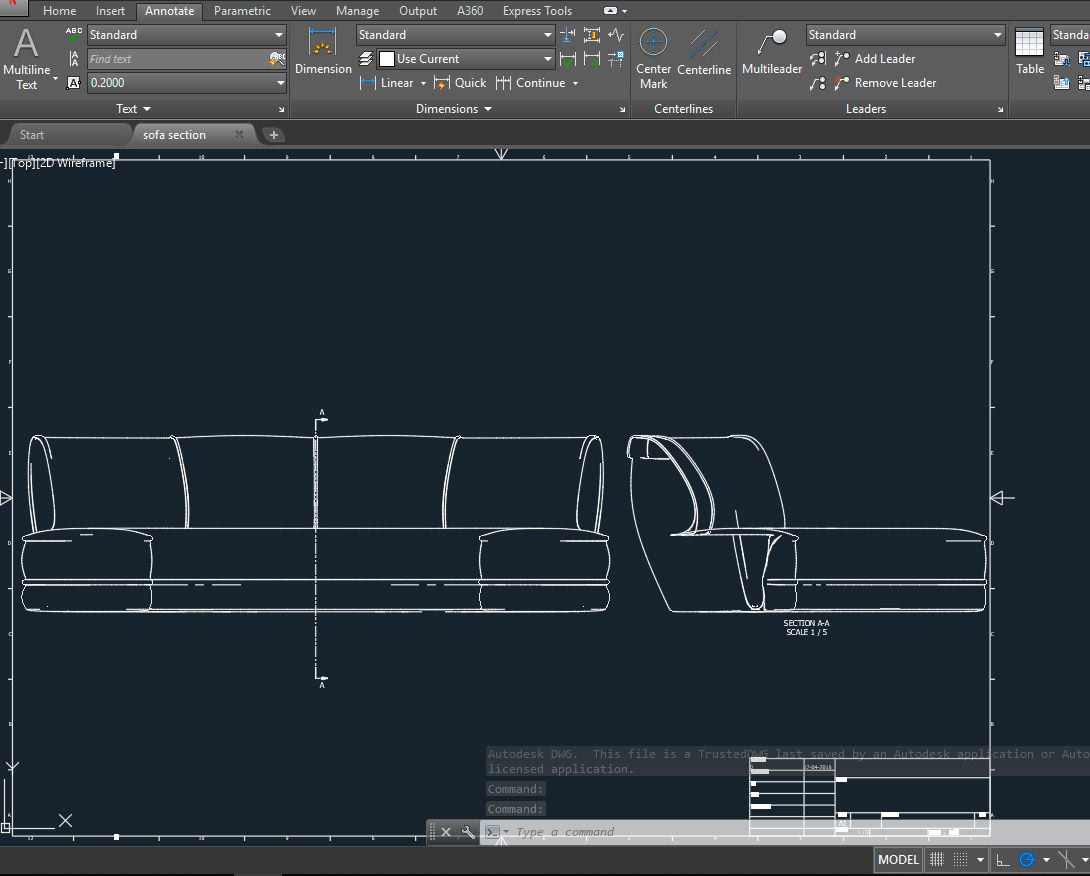Image resolution: width=1090 pixels, height=876 pixels.
Task: Toggle polar tracking in status bar
Action: tap(1027, 860)
